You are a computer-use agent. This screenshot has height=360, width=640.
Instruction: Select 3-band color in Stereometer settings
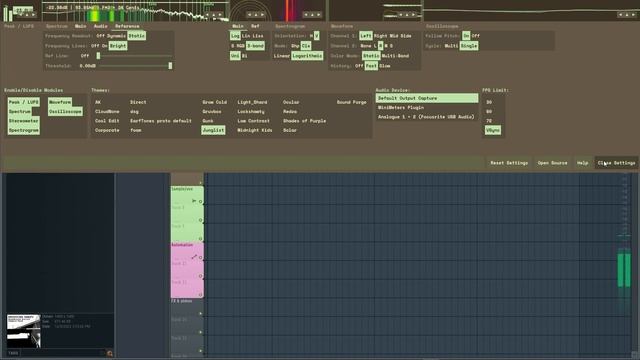256,46
